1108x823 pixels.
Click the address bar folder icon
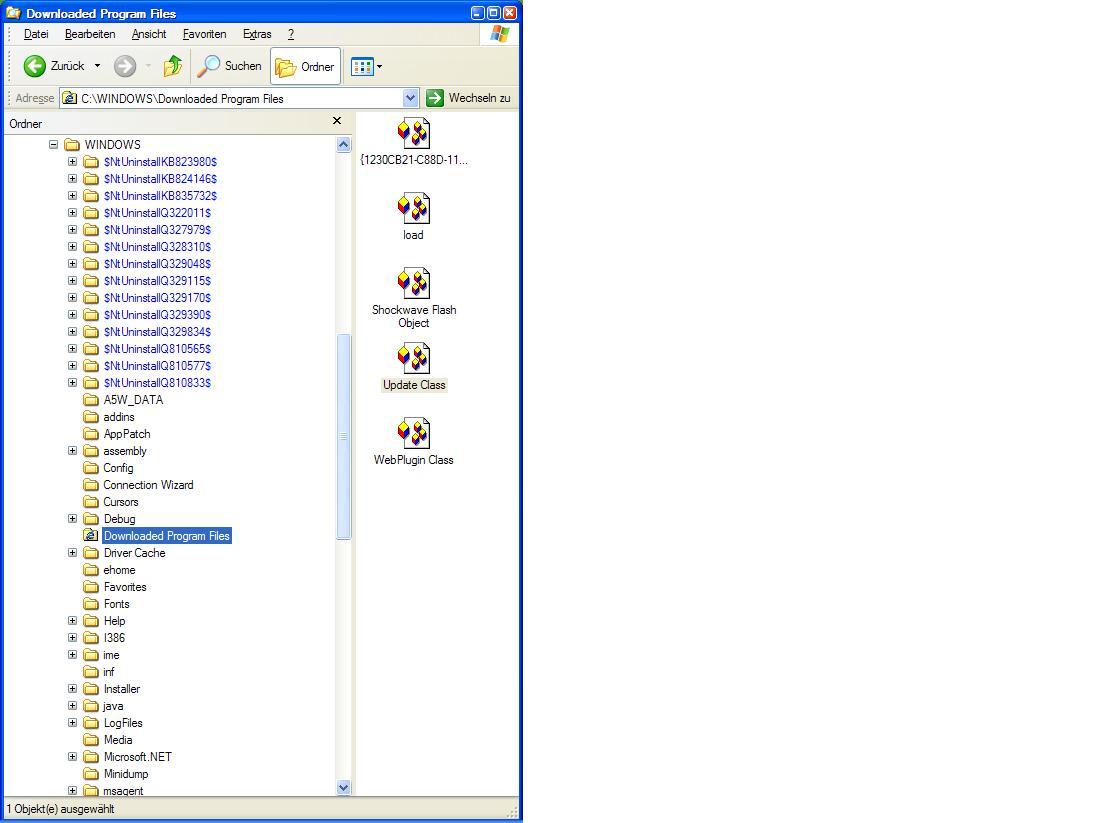pyautogui.click(x=69, y=98)
